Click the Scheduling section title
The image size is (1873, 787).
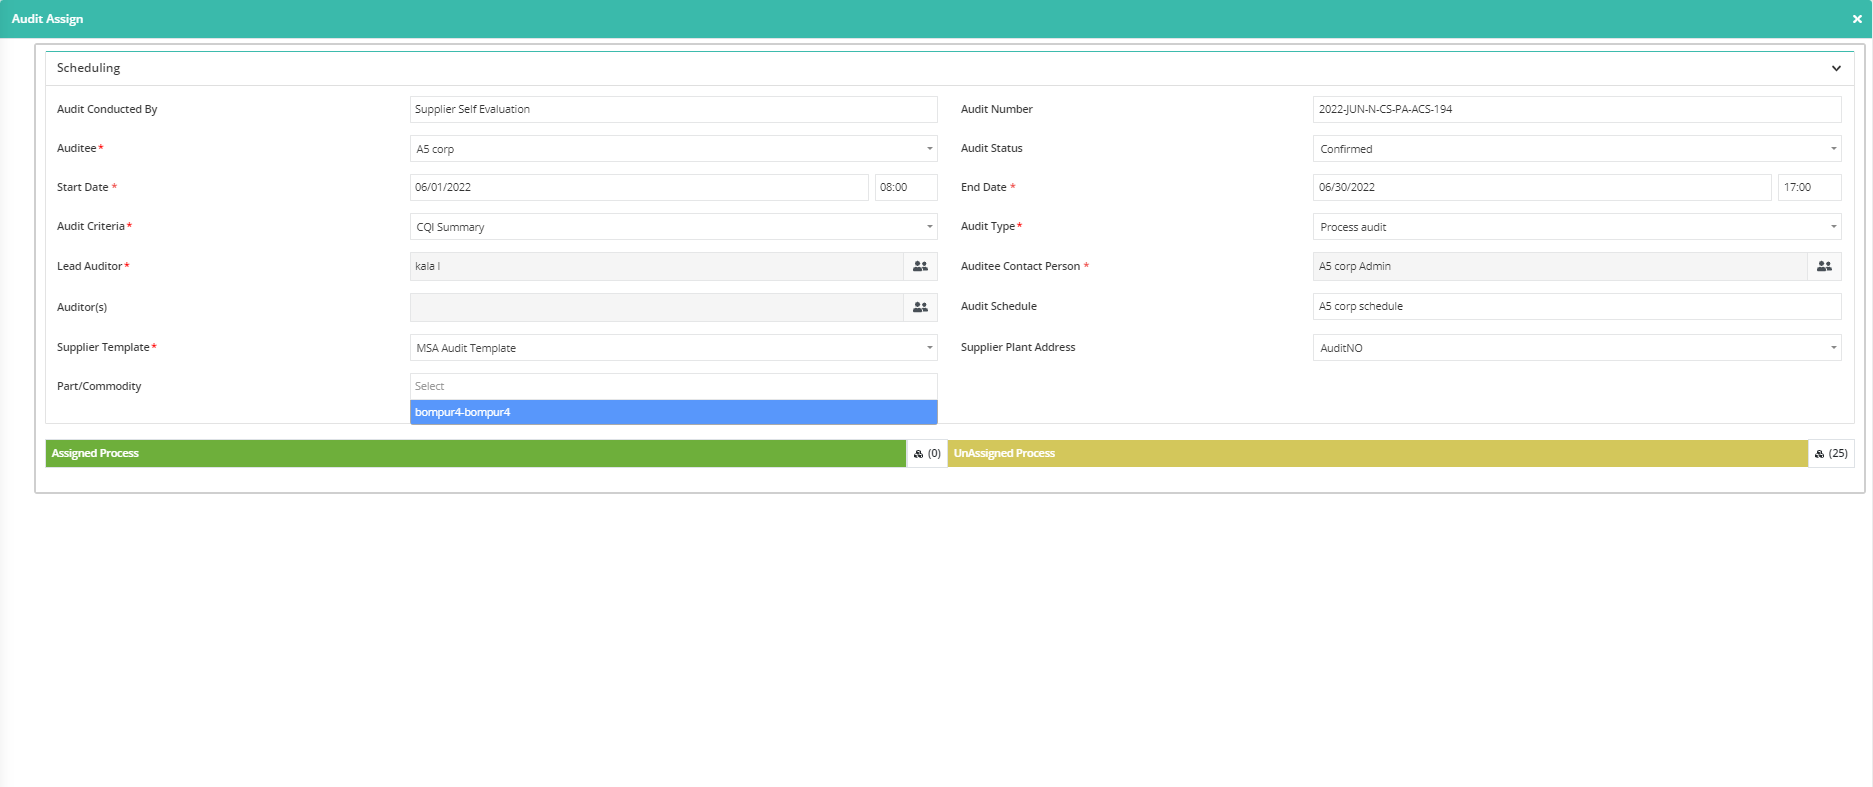click(x=88, y=68)
